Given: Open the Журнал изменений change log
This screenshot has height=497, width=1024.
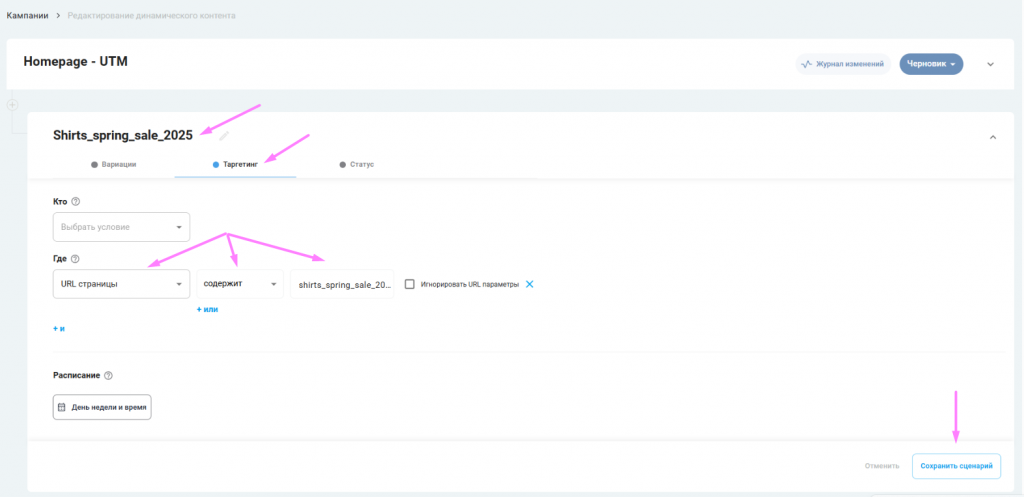Looking at the screenshot, I should [843, 64].
